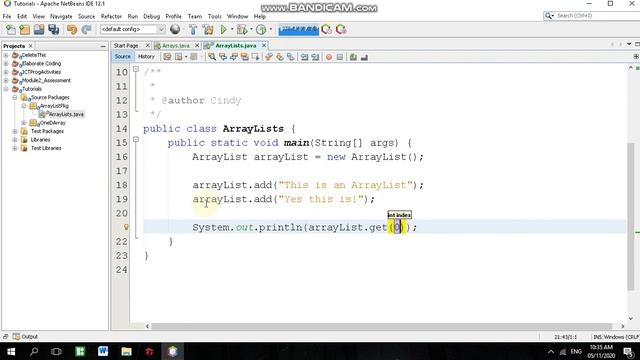
Task: Open the Navigate menu
Action: pyautogui.click(x=61, y=16)
